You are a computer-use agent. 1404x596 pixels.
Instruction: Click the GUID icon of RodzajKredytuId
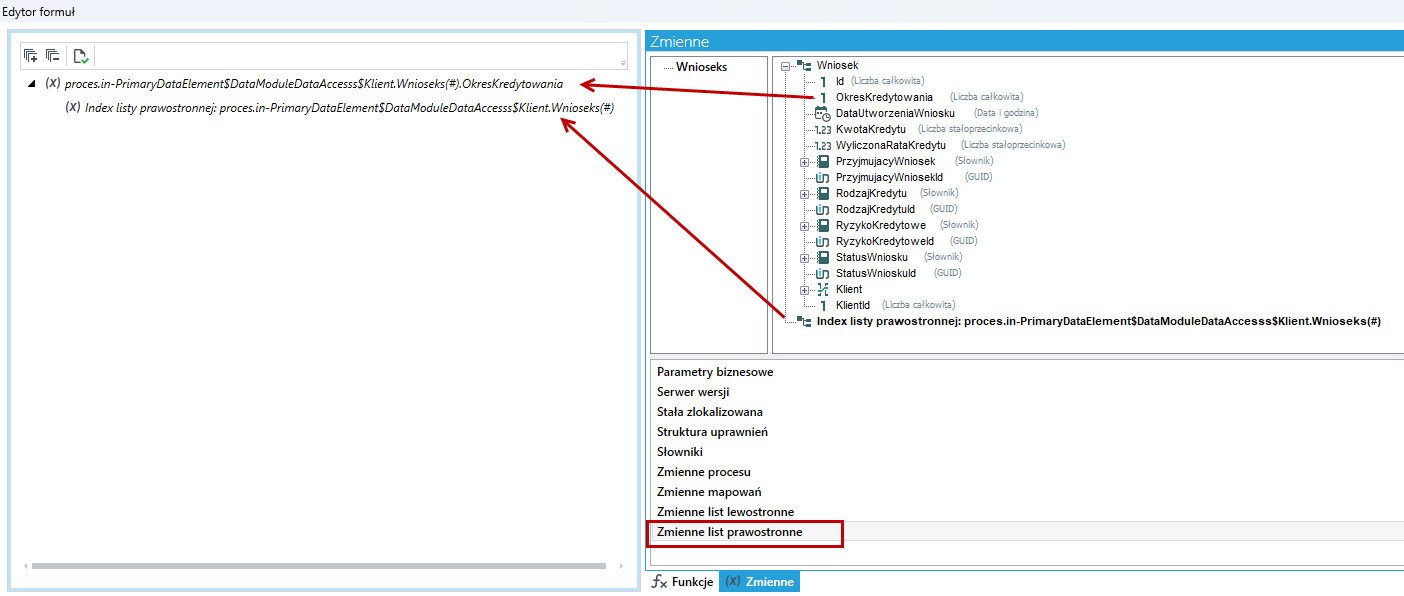[x=823, y=209]
